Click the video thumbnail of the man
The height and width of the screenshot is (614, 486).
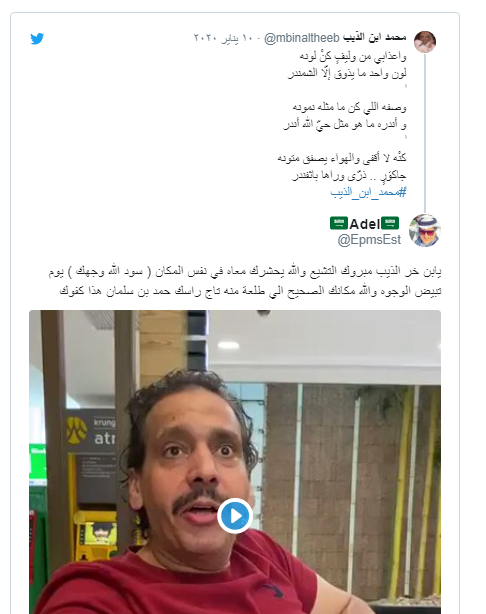pyautogui.click(x=235, y=462)
